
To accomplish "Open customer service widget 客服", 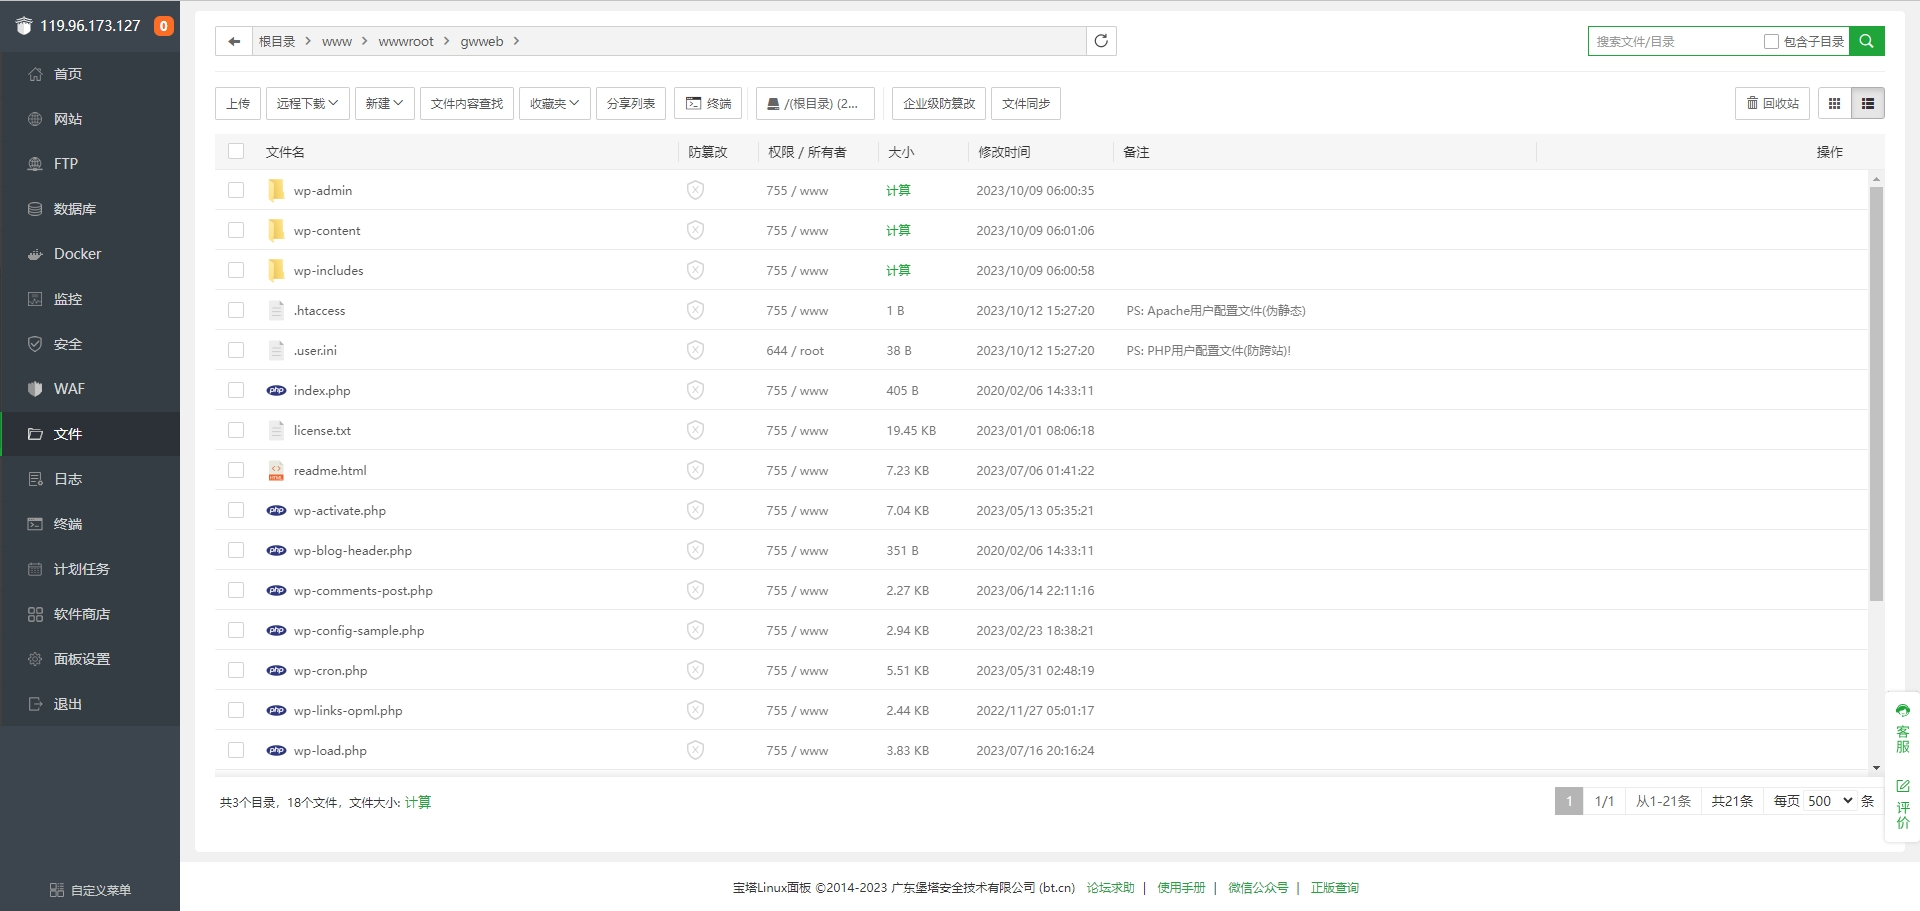I will click(x=1902, y=728).
